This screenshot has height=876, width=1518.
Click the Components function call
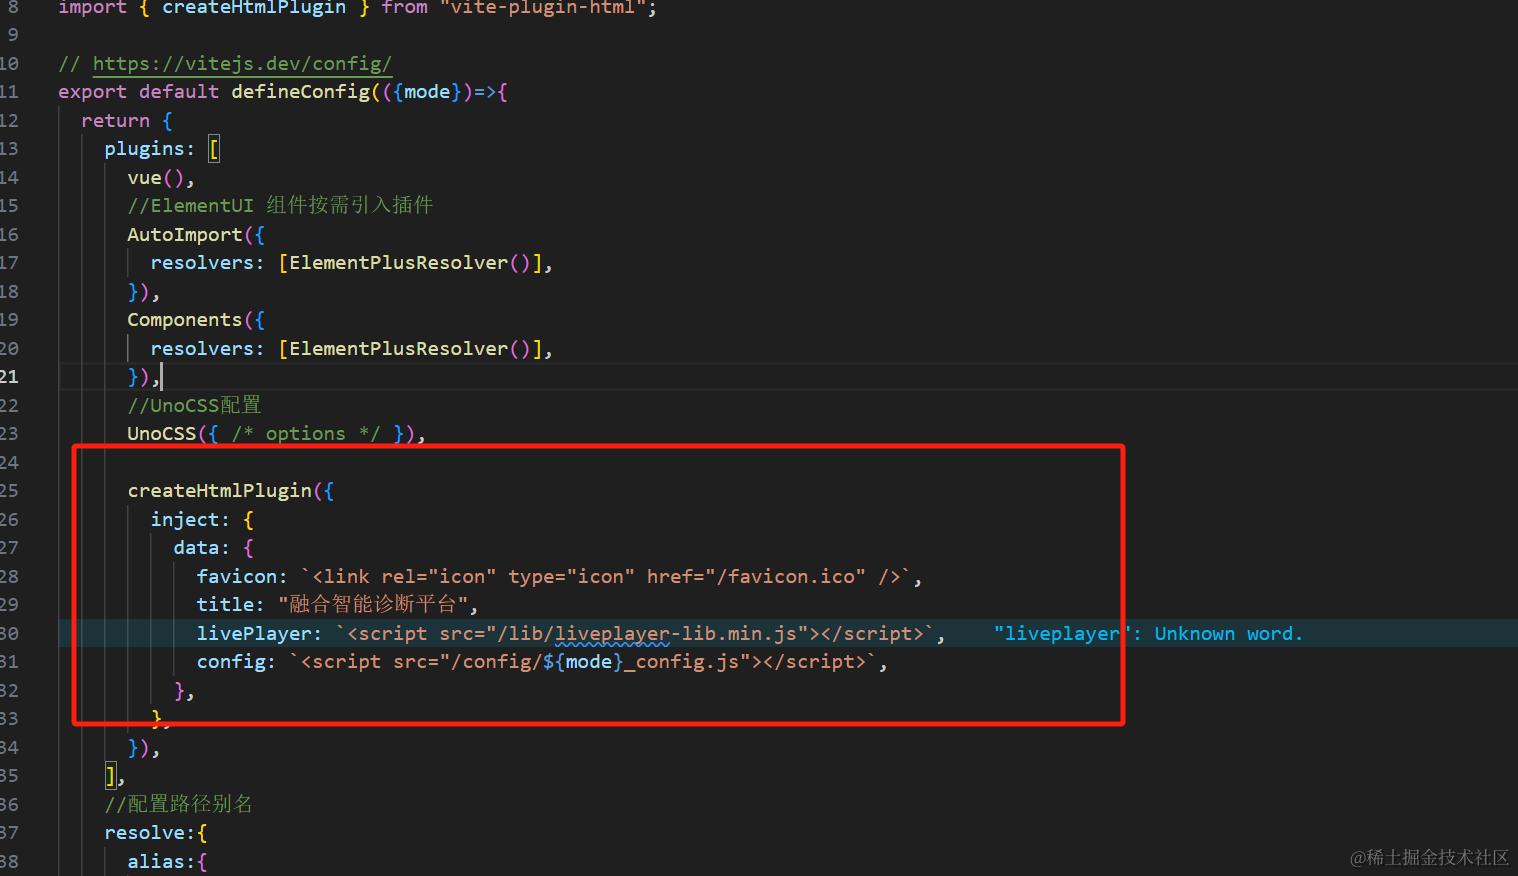tap(185, 320)
